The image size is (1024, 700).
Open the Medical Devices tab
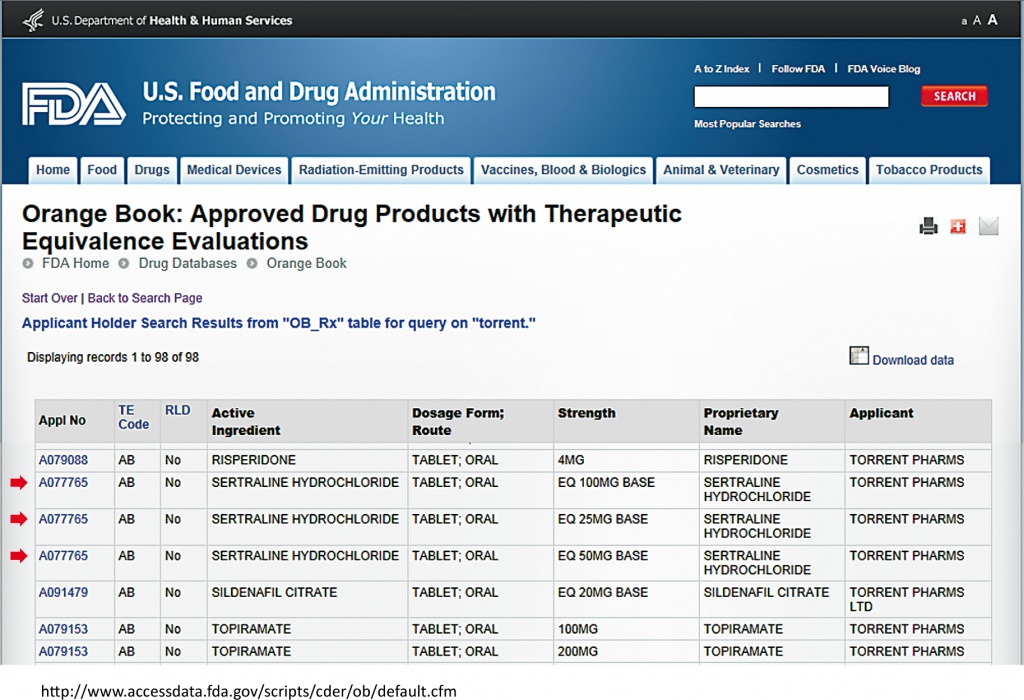tap(234, 170)
